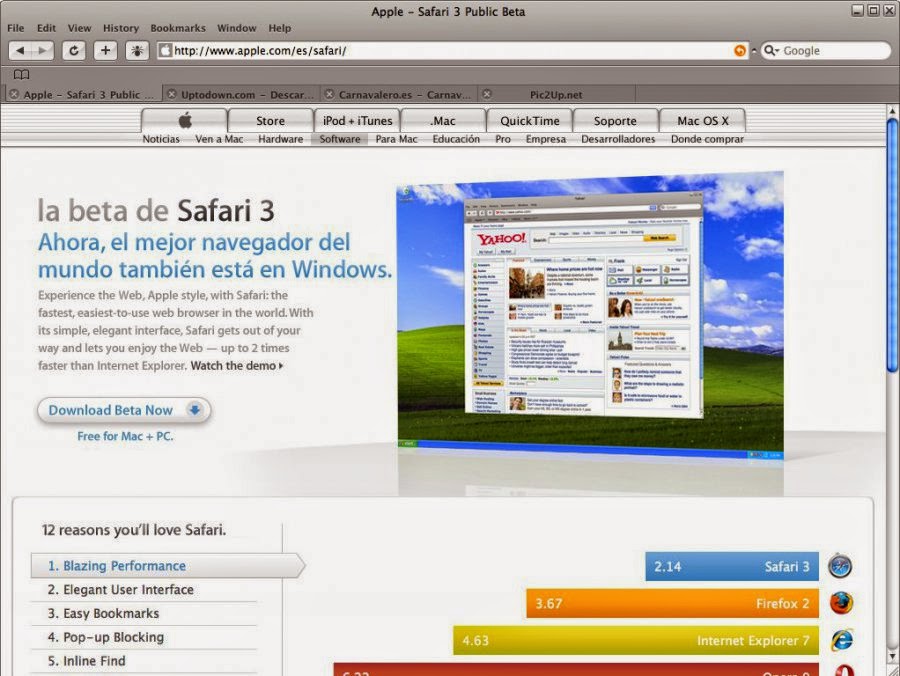Click the vertical scrollbar thumb
This screenshot has height=676, width=900.
(x=893, y=245)
